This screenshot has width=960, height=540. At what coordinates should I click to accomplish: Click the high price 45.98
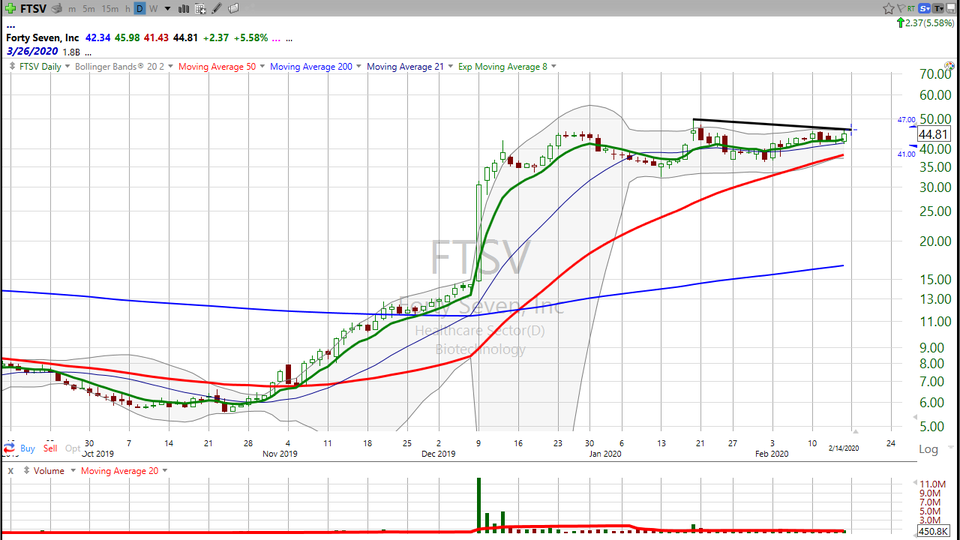click(x=127, y=38)
